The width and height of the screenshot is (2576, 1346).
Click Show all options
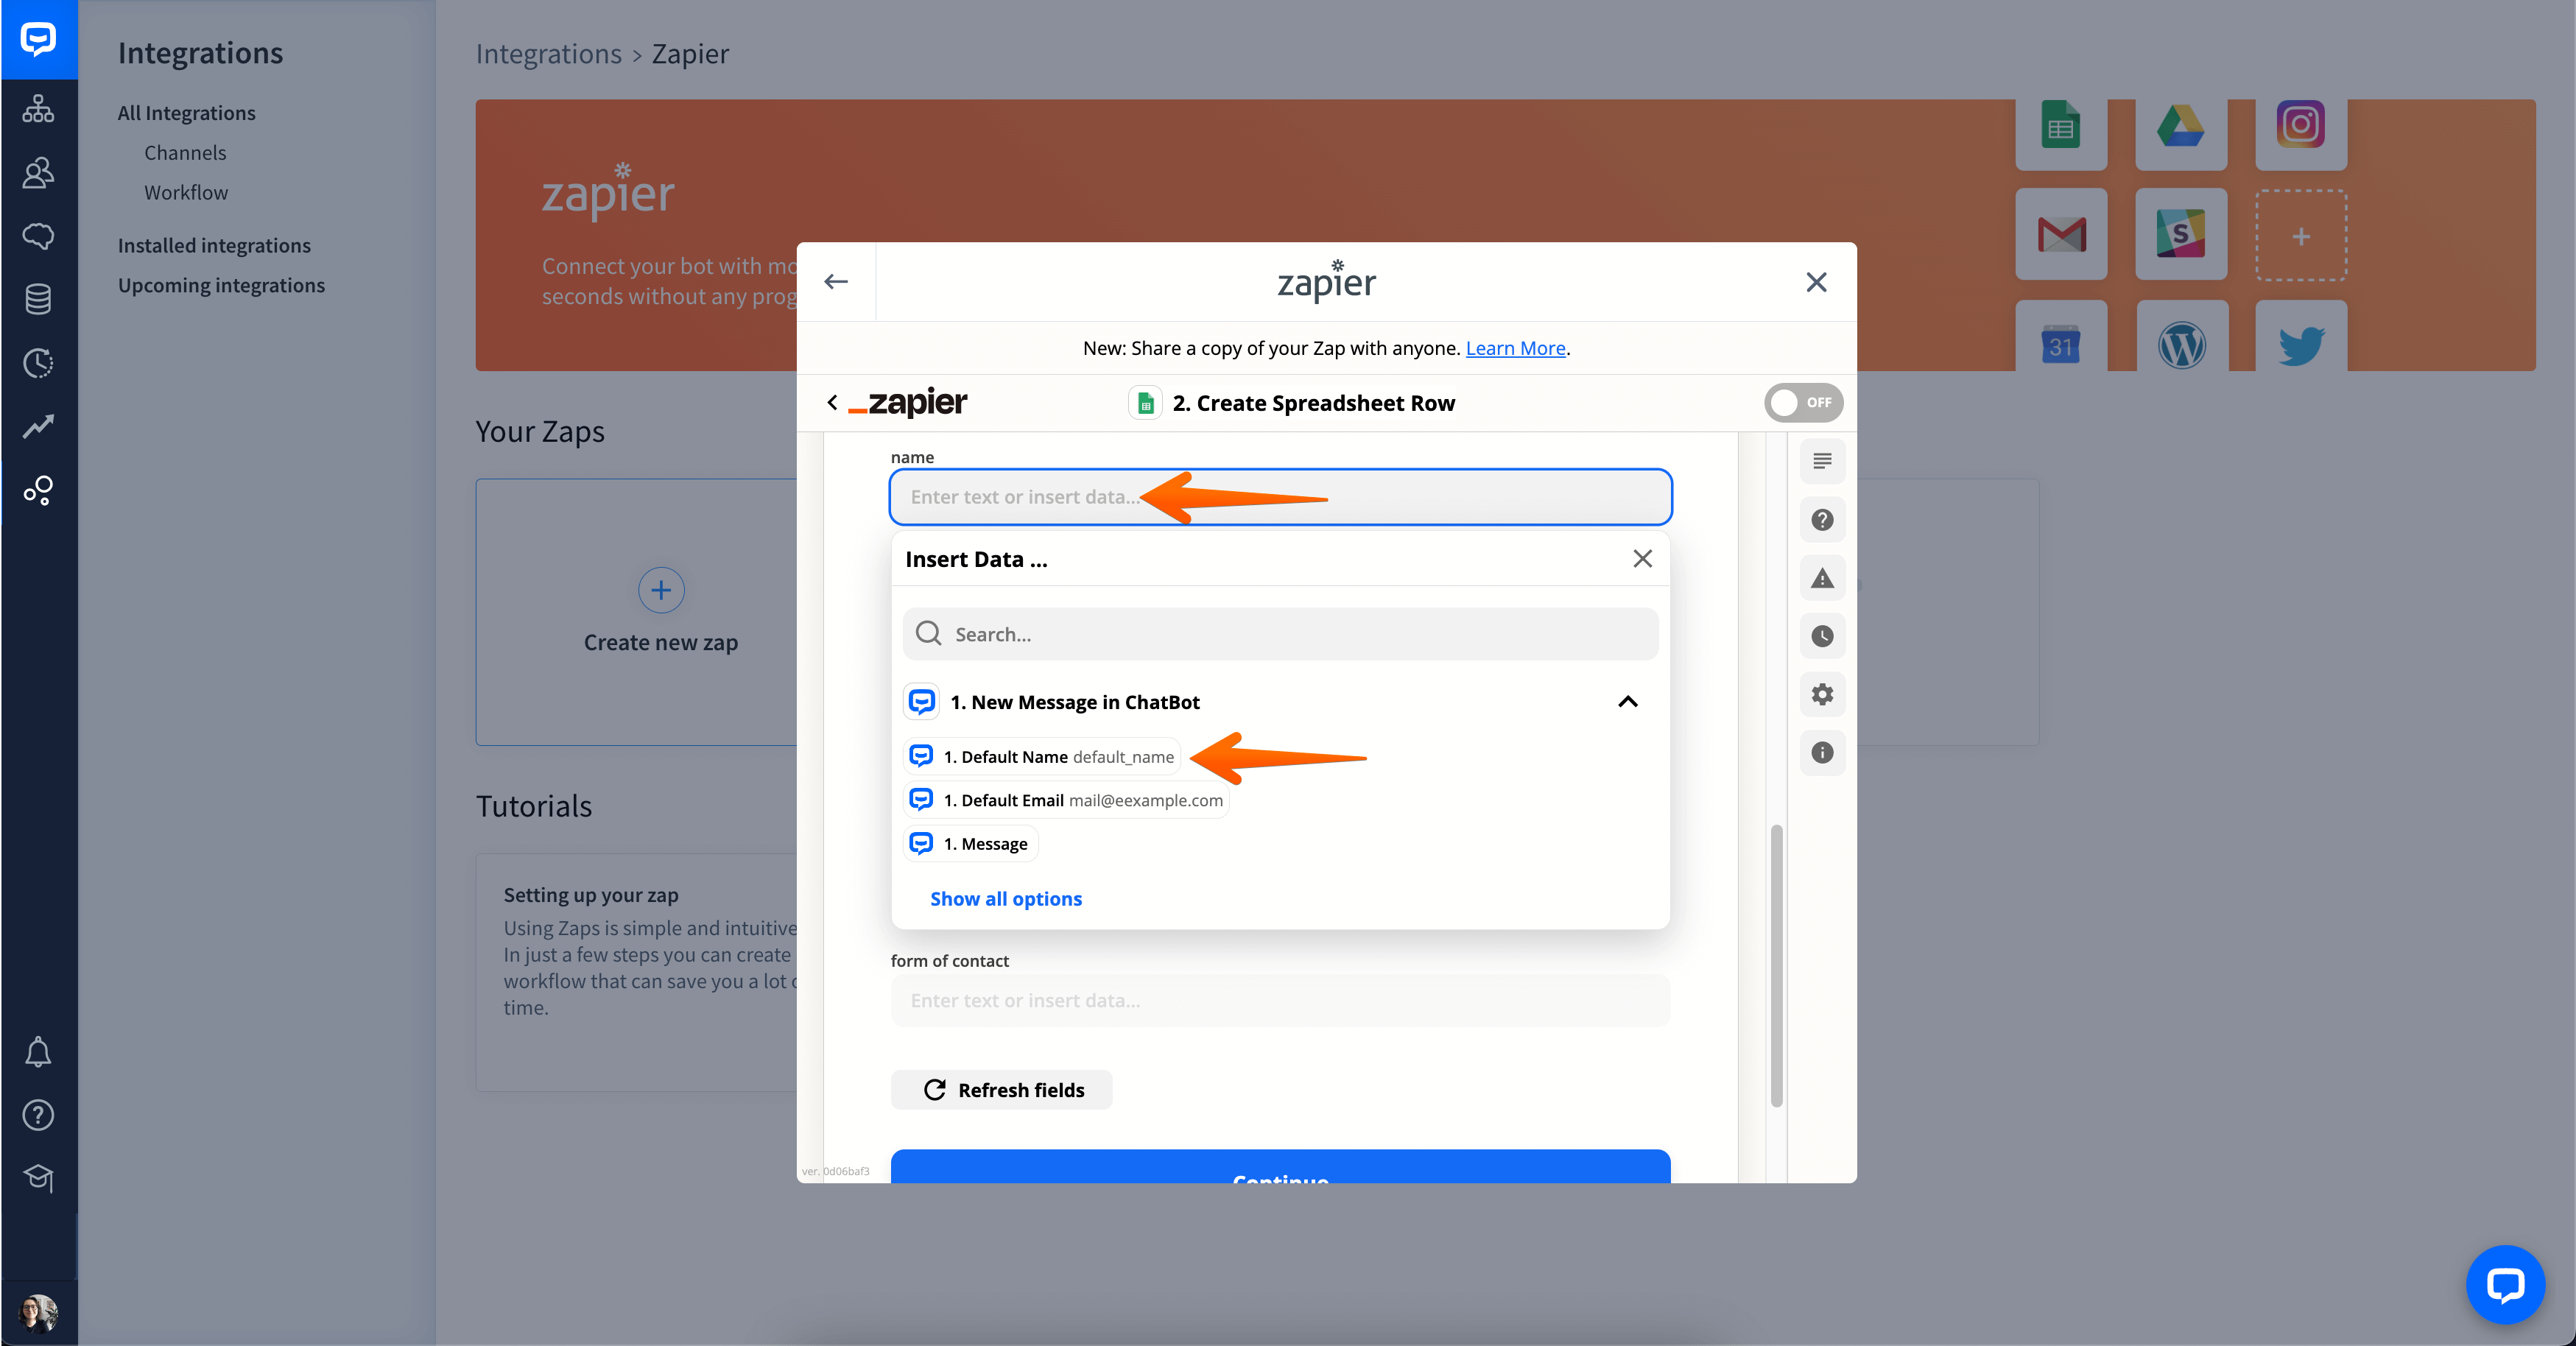coord(1005,899)
